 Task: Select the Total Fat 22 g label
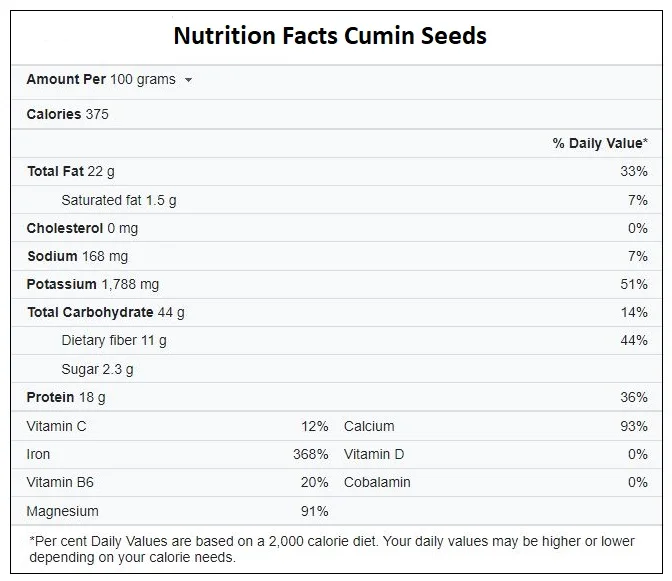point(70,171)
